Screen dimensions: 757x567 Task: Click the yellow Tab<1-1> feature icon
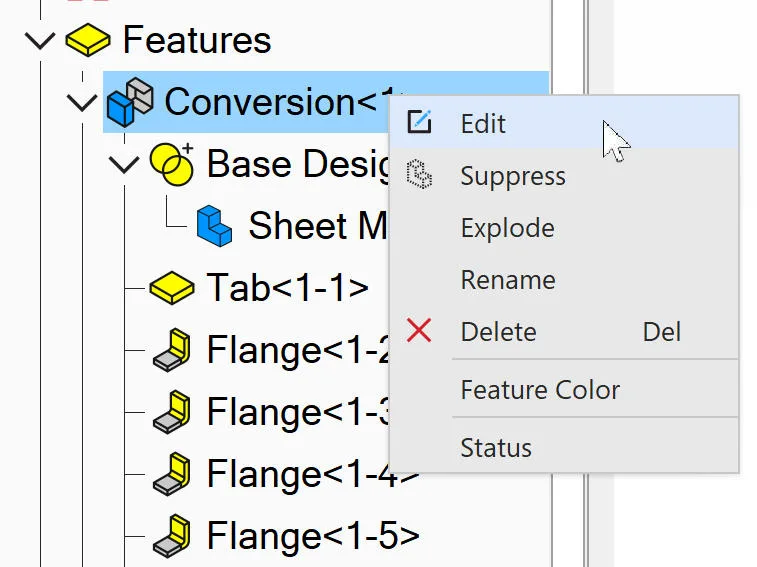[x=172, y=287]
